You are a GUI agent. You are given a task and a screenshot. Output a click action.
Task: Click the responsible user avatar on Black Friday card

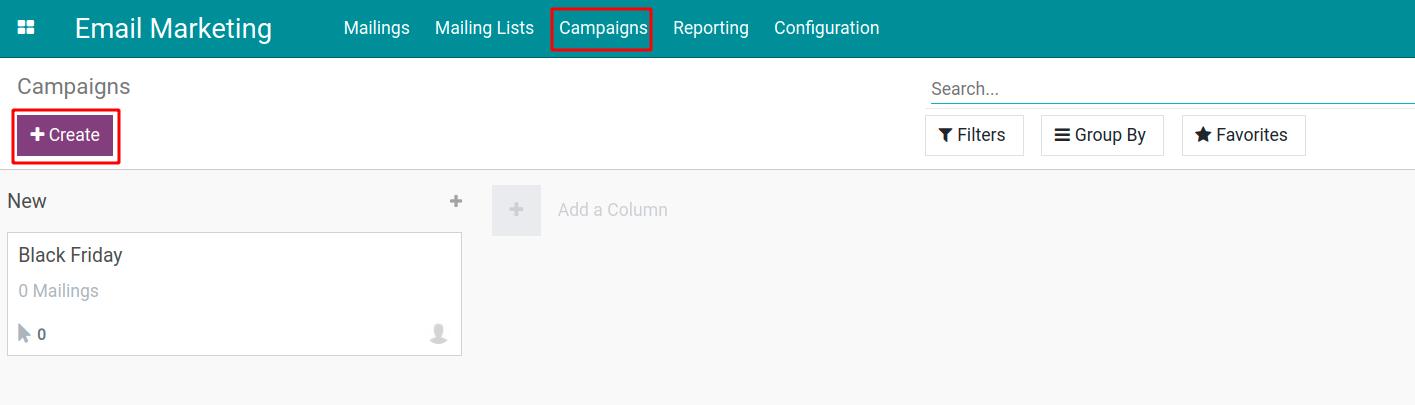pos(438,334)
